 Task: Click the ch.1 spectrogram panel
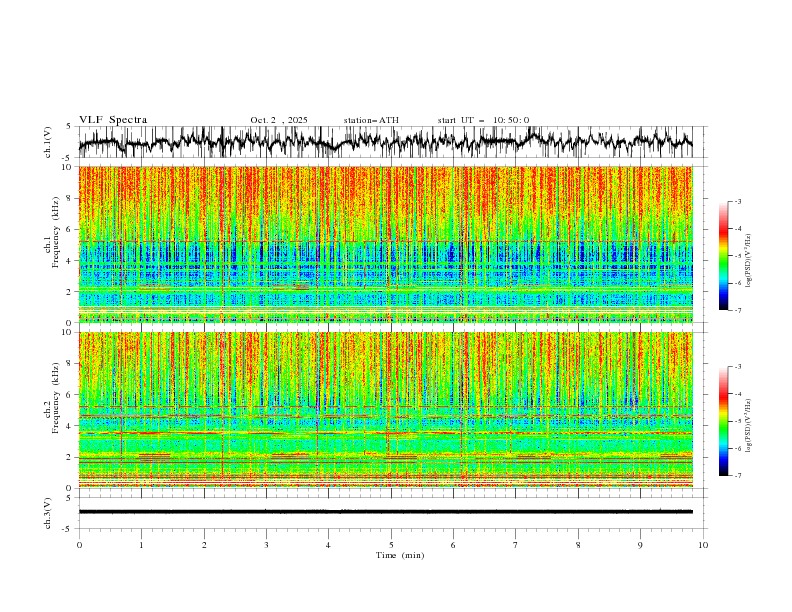pos(385,244)
